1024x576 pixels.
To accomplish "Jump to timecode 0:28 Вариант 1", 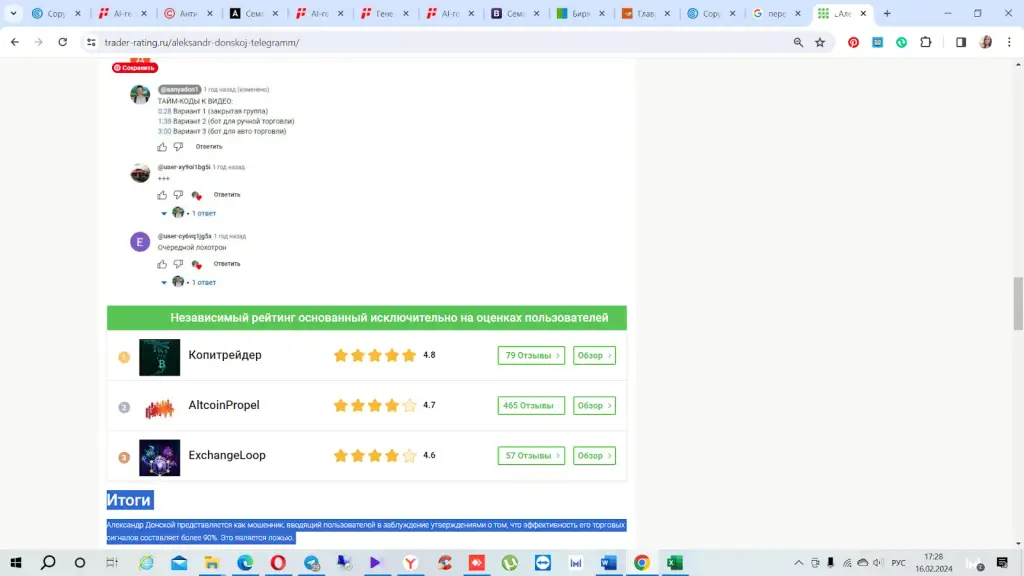I will coord(164,111).
